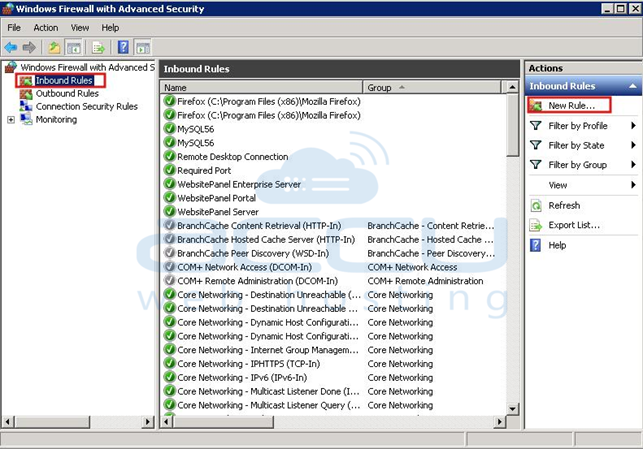
Task: Open Filter by Profile submenu arrow
Action: [x=634, y=125]
